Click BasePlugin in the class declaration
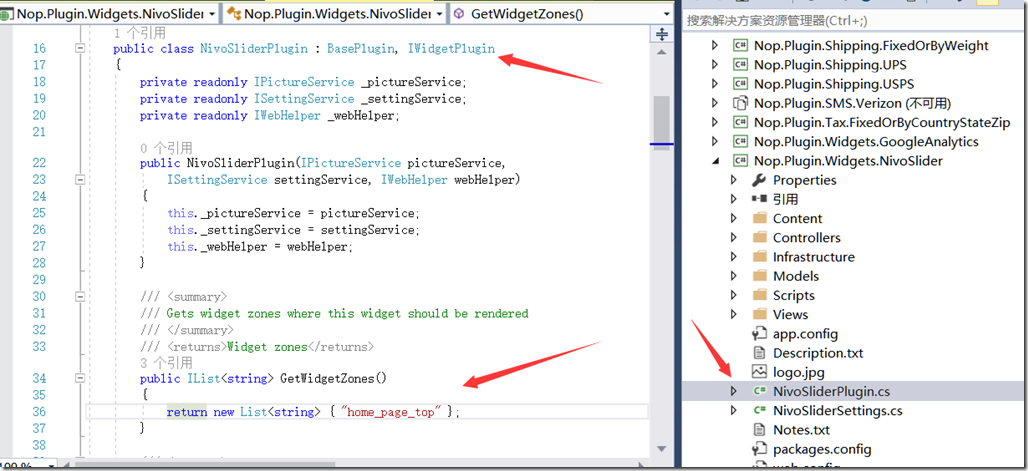 (x=361, y=49)
